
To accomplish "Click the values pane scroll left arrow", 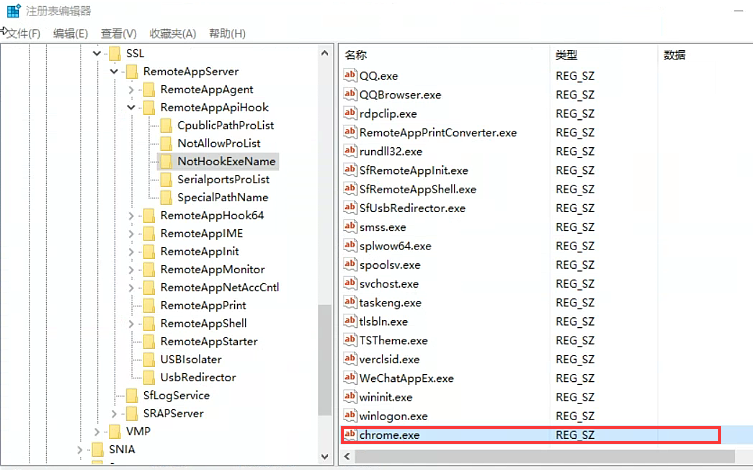I will (x=347, y=457).
